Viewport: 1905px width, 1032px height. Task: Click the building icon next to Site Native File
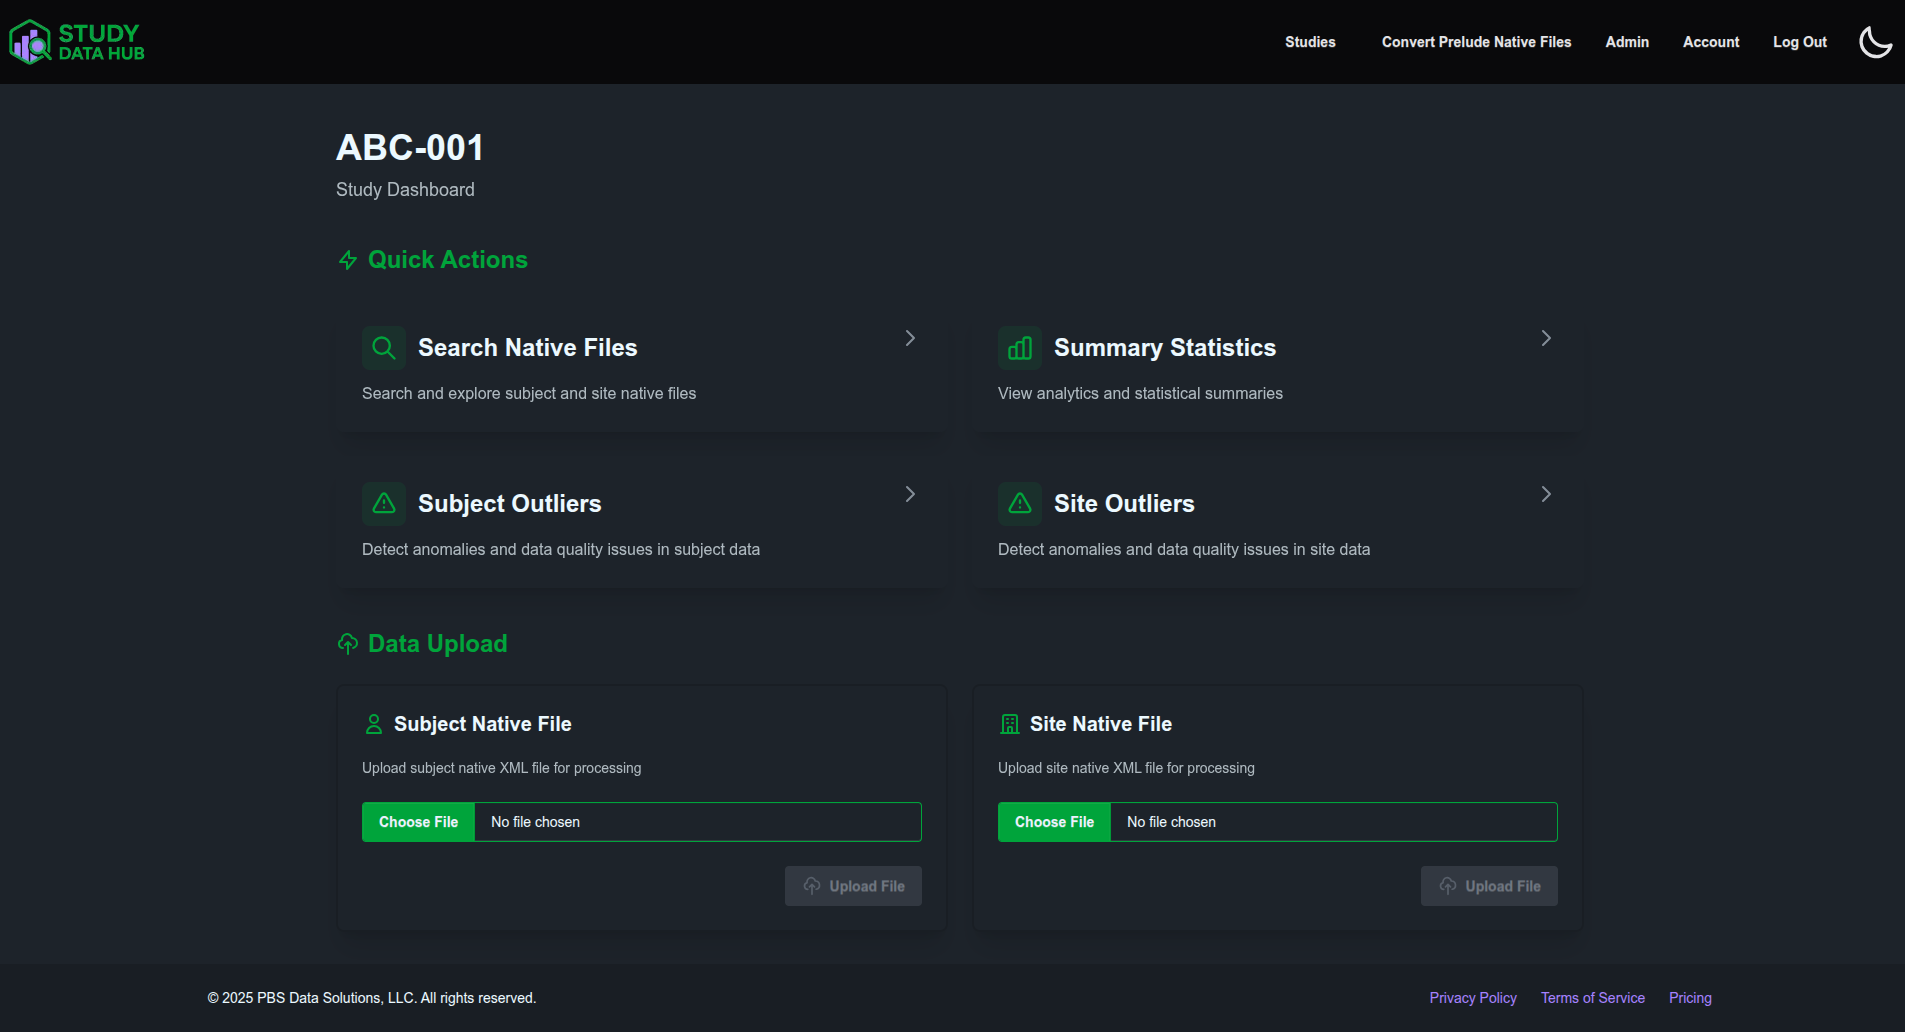coord(1009,723)
